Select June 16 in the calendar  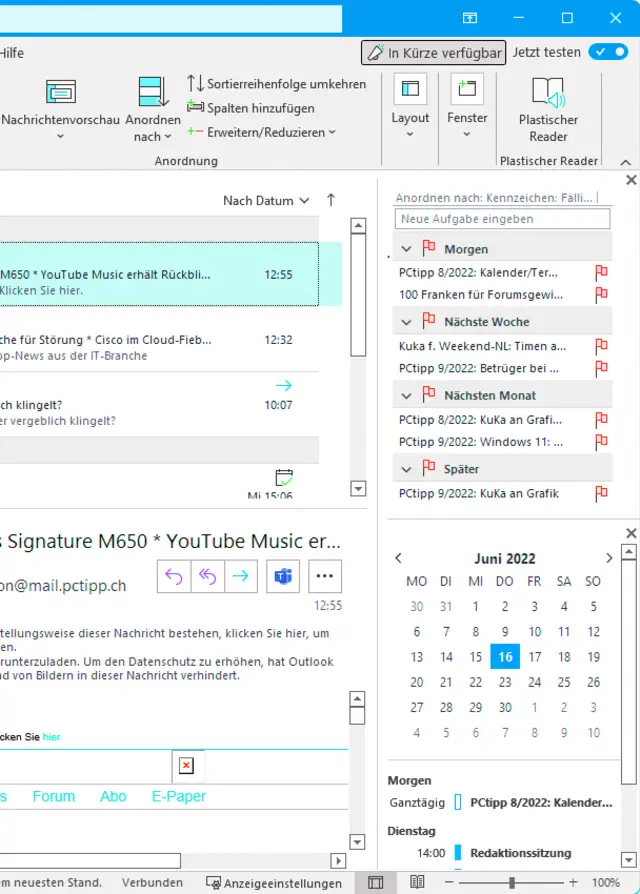[x=505, y=657]
